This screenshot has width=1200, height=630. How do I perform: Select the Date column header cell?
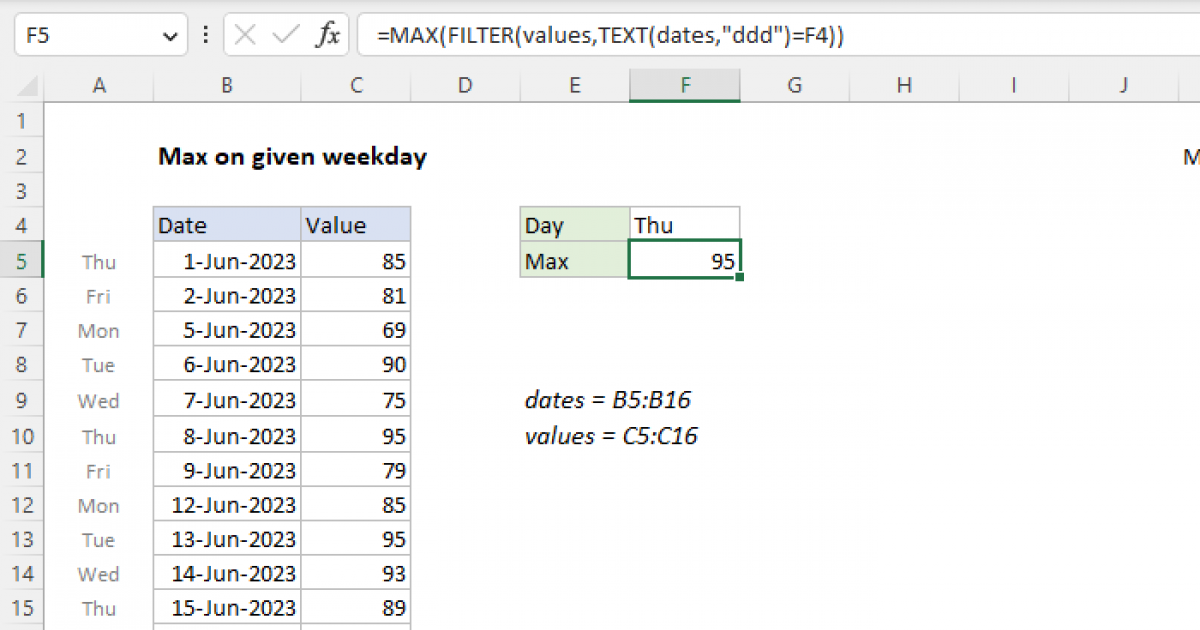pos(226,225)
